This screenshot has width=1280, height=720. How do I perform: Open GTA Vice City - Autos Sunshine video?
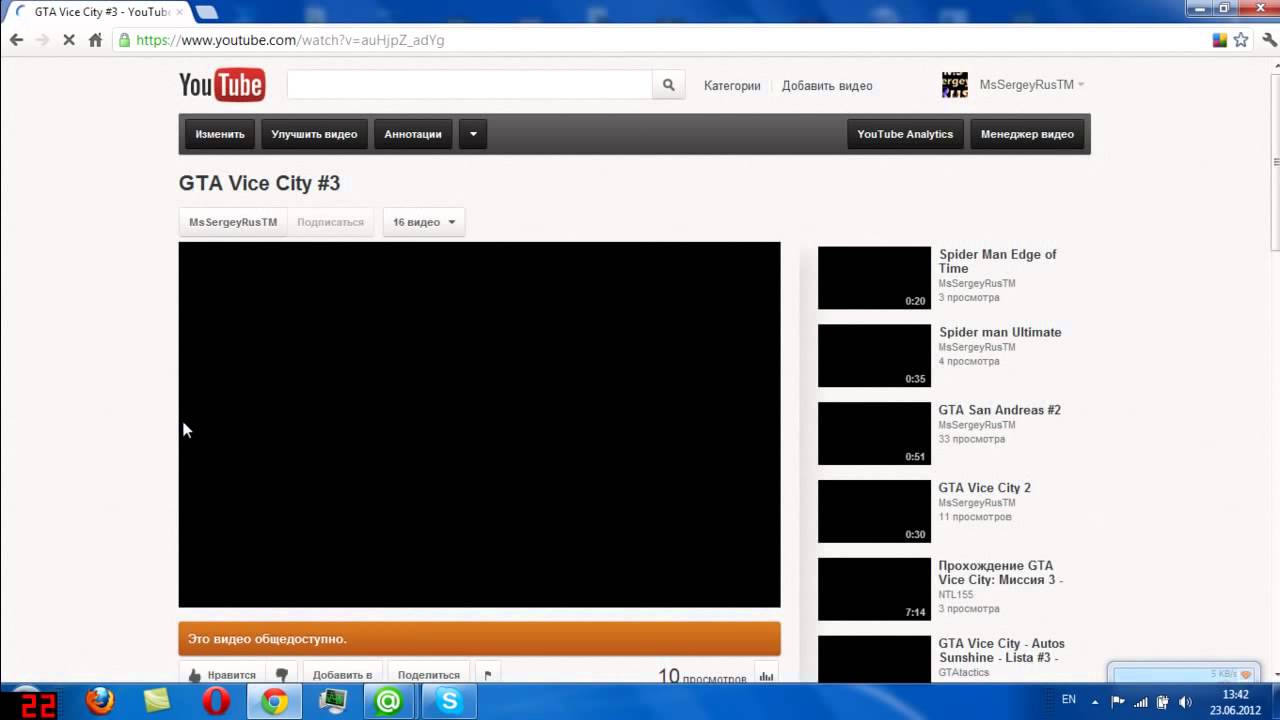1001,650
